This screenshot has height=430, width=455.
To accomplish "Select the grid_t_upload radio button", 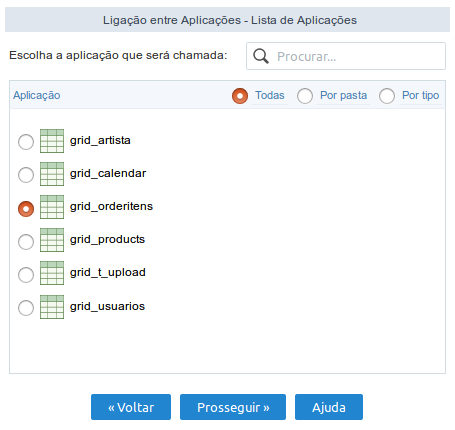I will pos(26,275).
